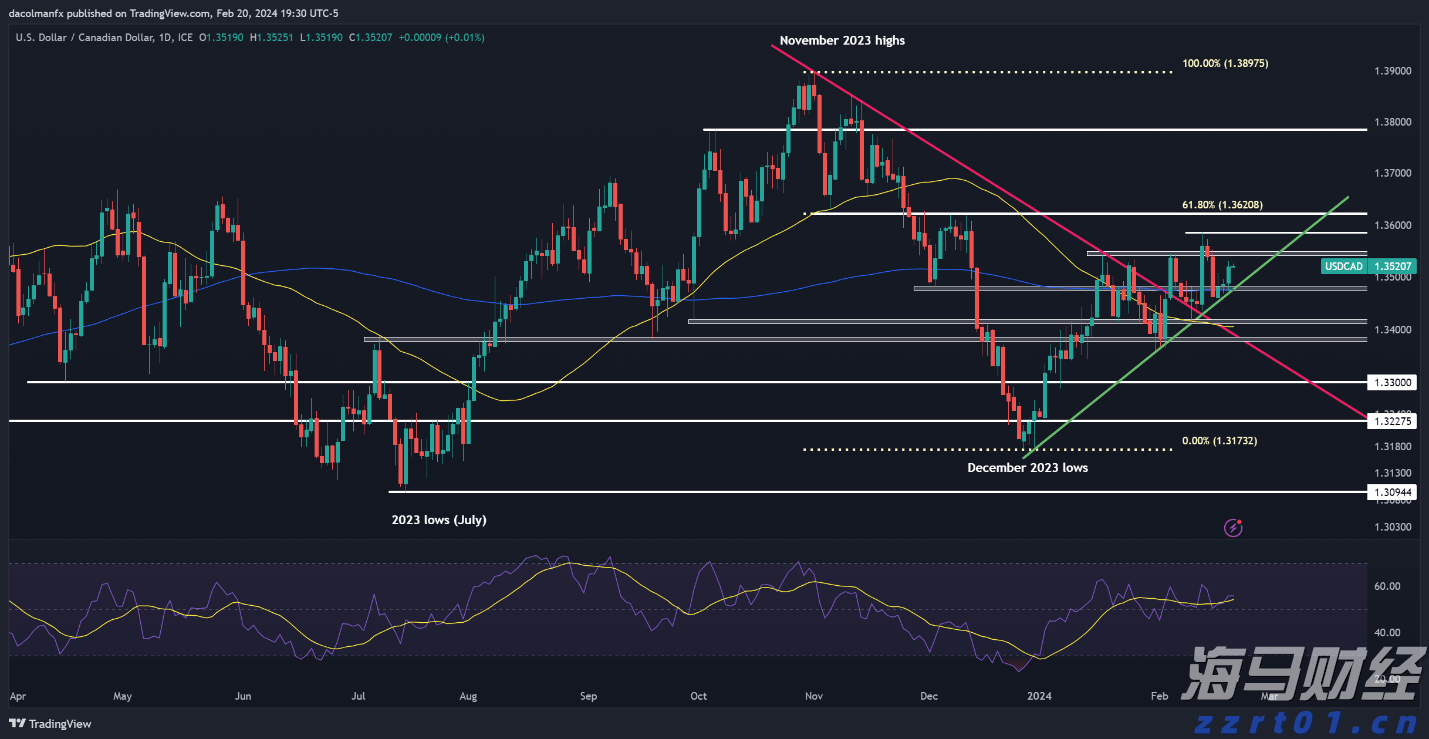Select the TradingView logo at bottom left
Viewport: 1429px width, 739px height.
tap(50, 724)
